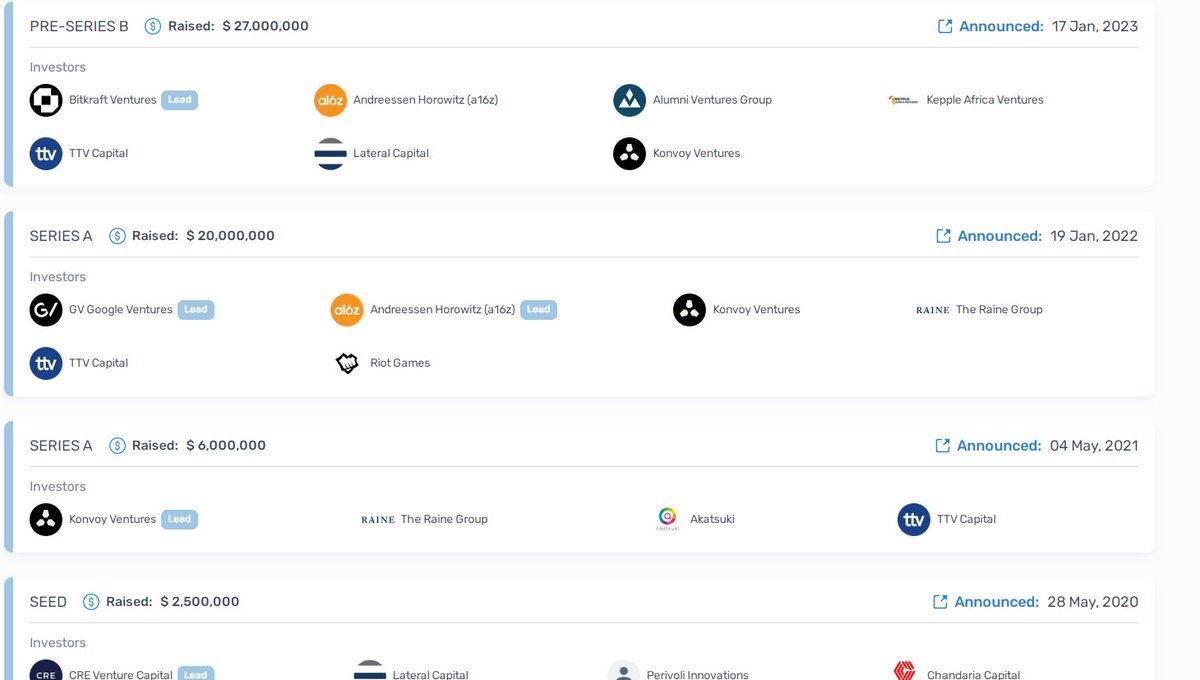Image resolution: width=1200 pixels, height=680 pixels.
Task: Click Alumni Ventures Group logo
Action: point(629,100)
